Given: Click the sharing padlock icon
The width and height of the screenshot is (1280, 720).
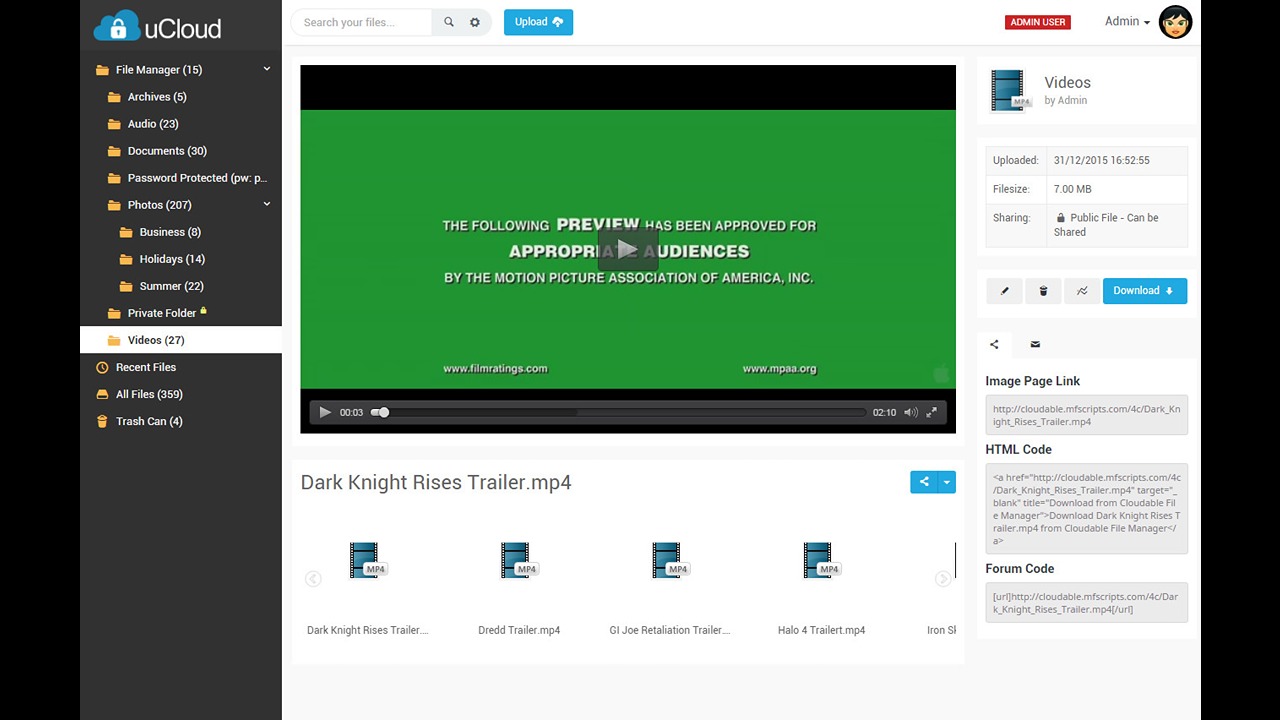Looking at the screenshot, I should point(1060,218).
